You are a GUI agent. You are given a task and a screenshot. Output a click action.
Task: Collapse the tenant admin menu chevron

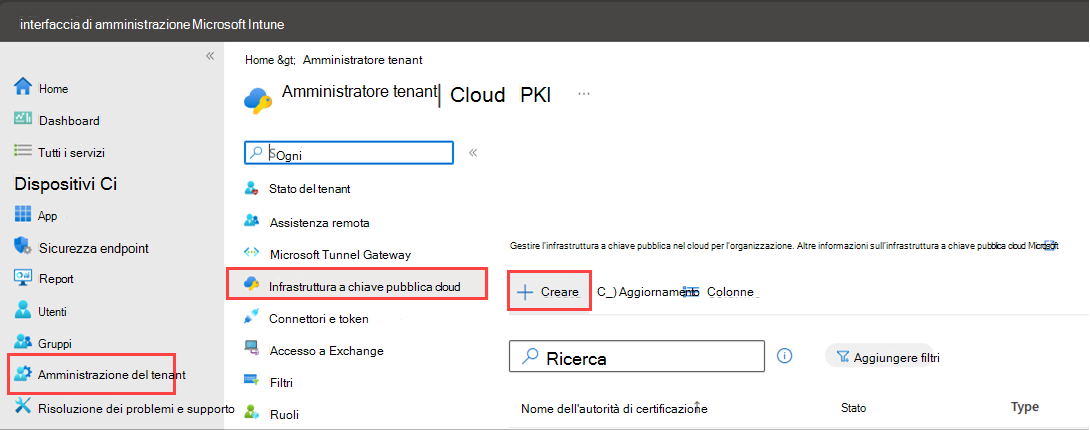[473, 153]
